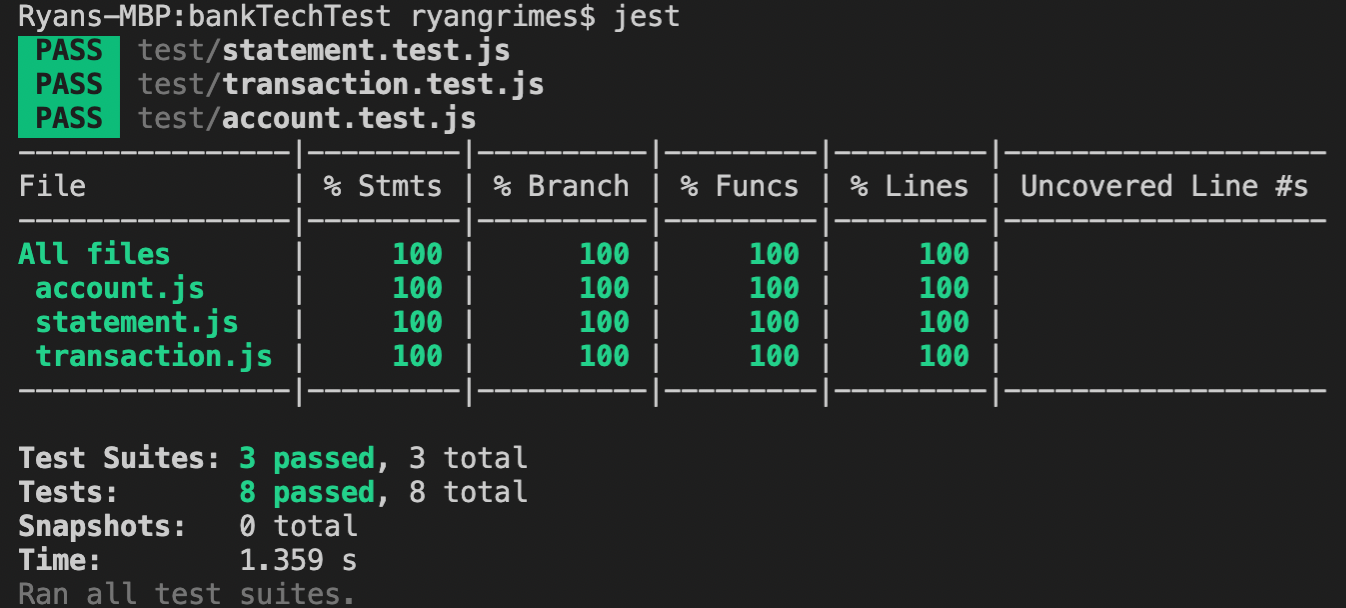The height and width of the screenshot is (608, 1346).
Task: Click the % Funcs value for statement.js
Action: (x=774, y=322)
